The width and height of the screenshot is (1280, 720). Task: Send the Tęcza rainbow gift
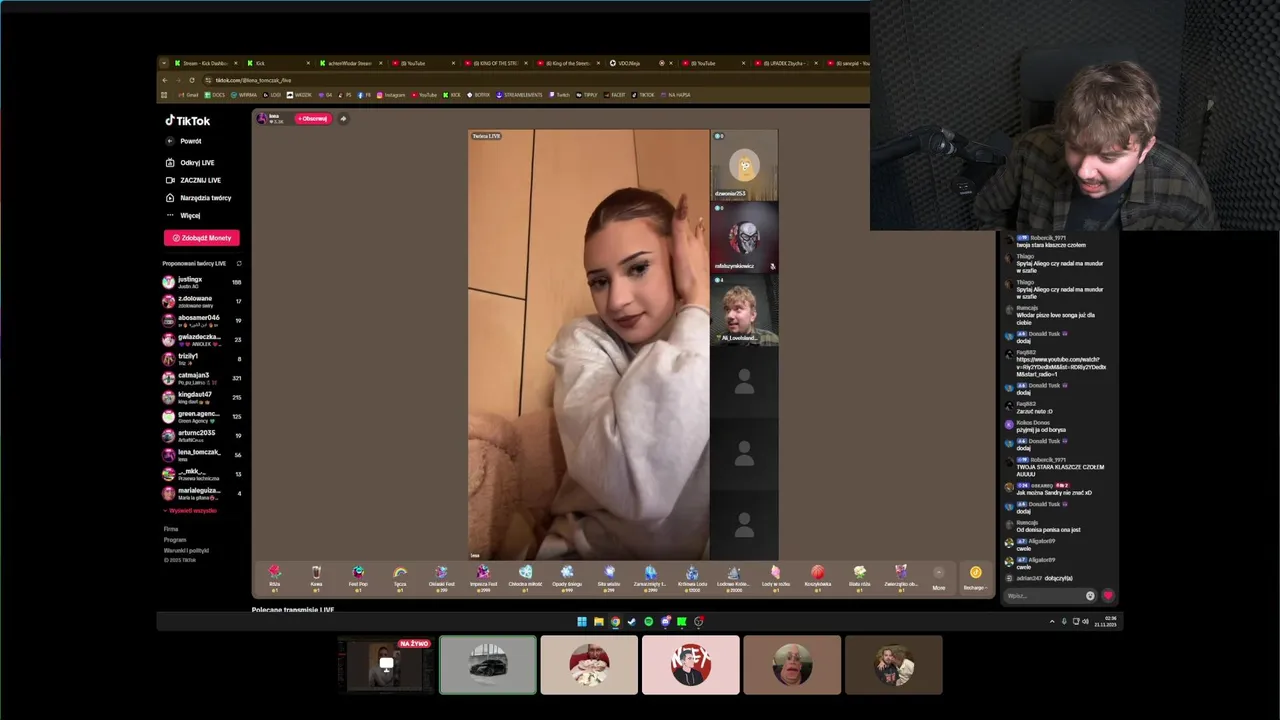tap(400, 577)
